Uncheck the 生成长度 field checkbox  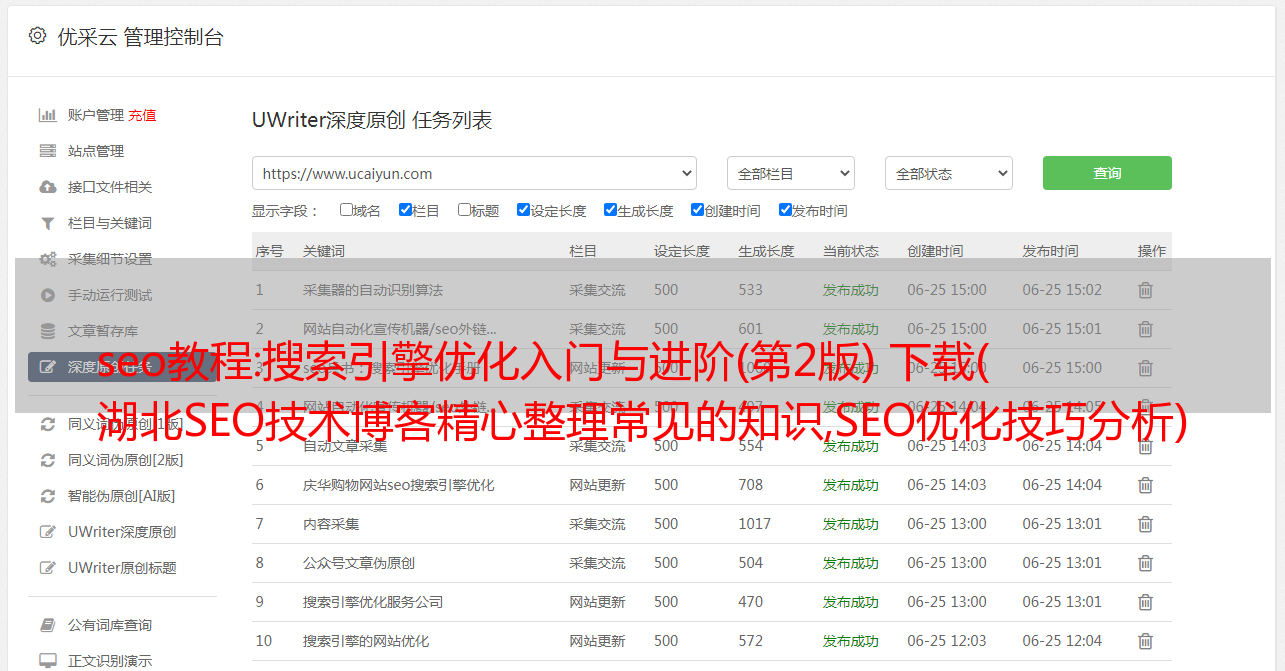pyautogui.click(x=610, y=210)
